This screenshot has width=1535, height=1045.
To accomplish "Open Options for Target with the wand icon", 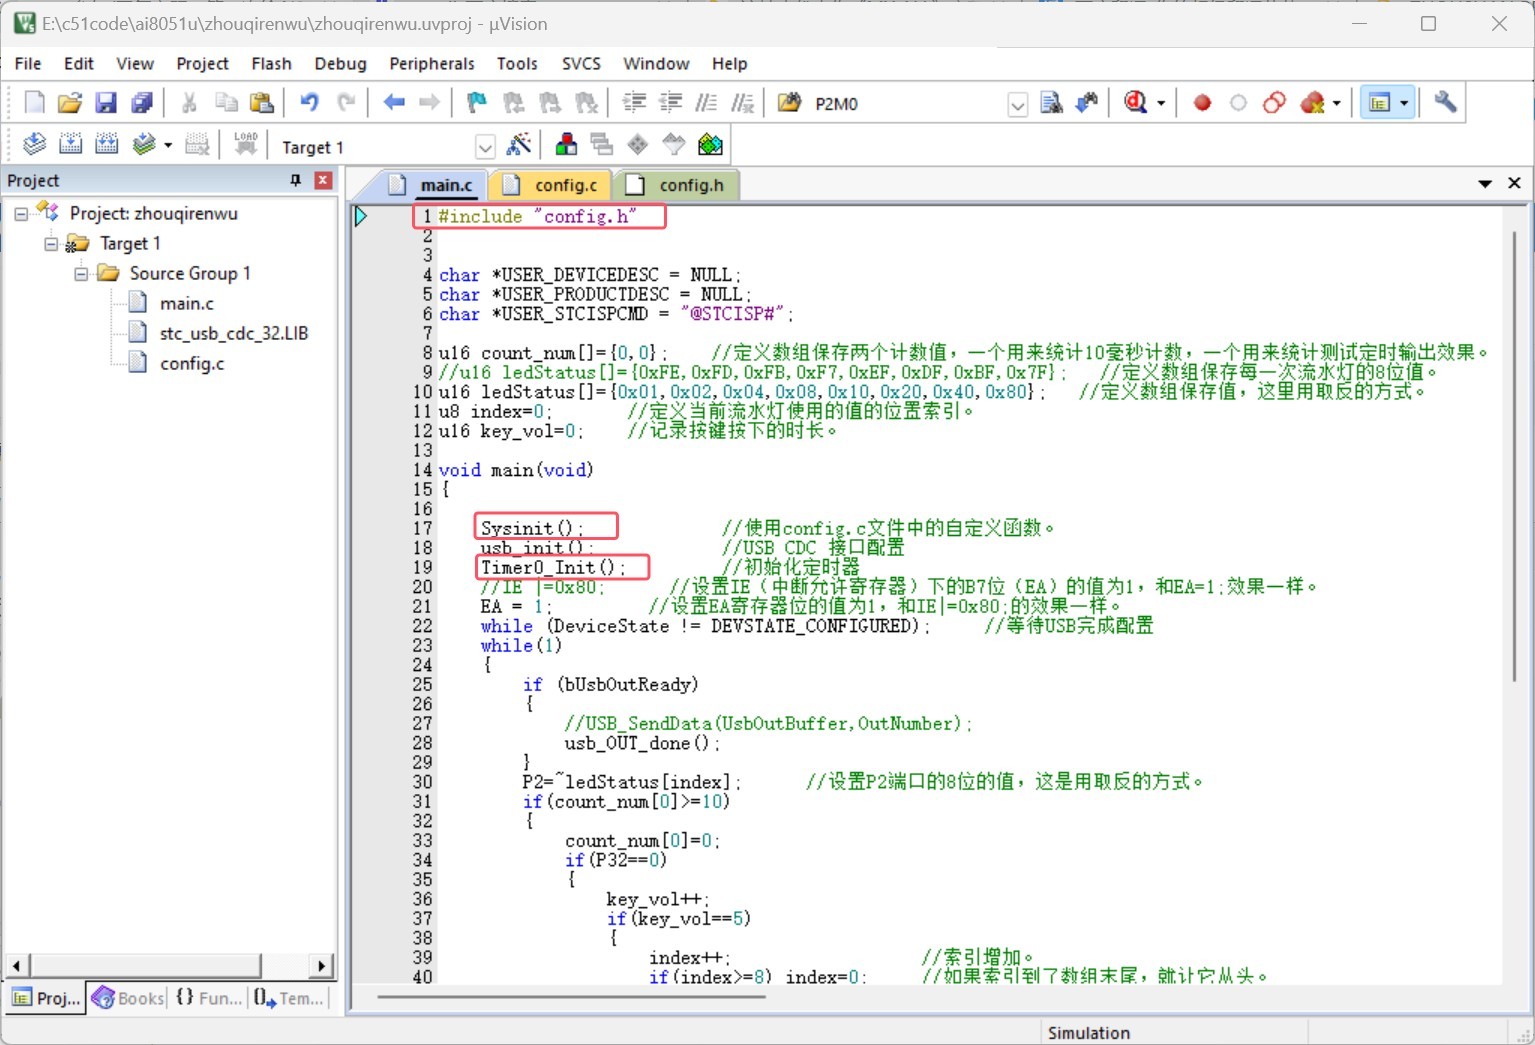I will (518, 145).
